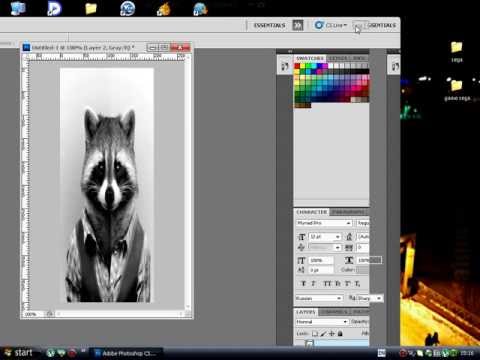The image size is (480, 360).
Task: Open the My Computer desktop icon
Action: (18, 8)
